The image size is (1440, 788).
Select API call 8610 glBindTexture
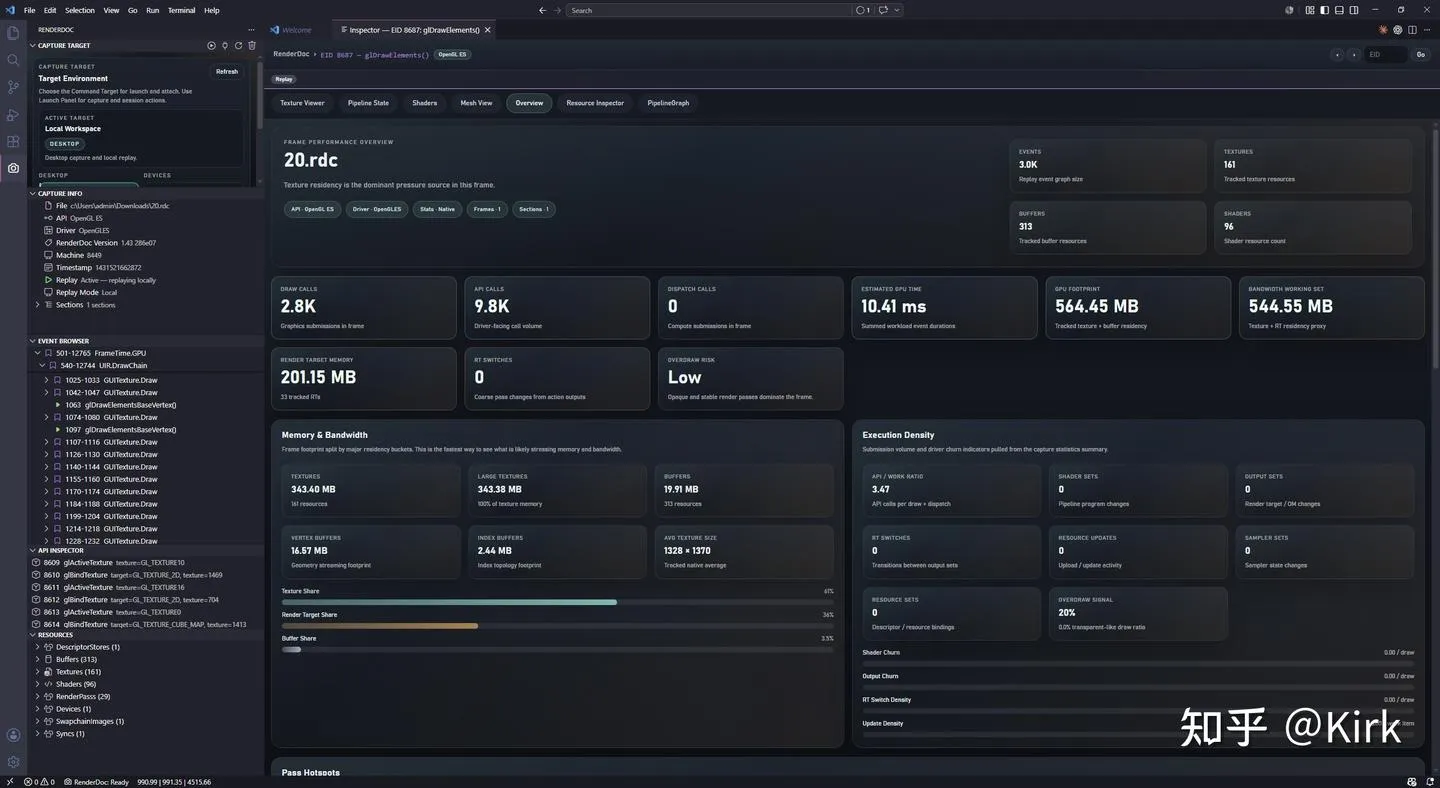coord(146,575)
